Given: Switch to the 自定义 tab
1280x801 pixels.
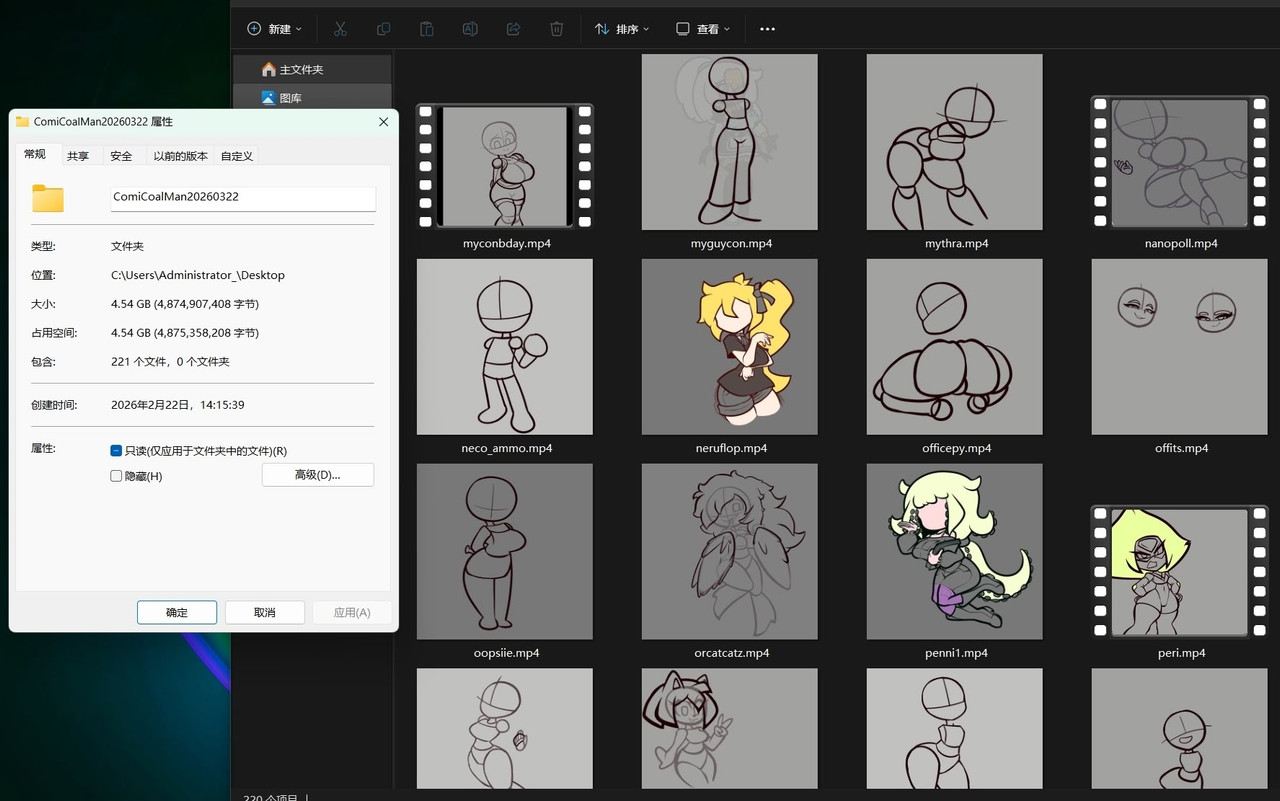Looking at the screenshot, I should coord(237,156).
